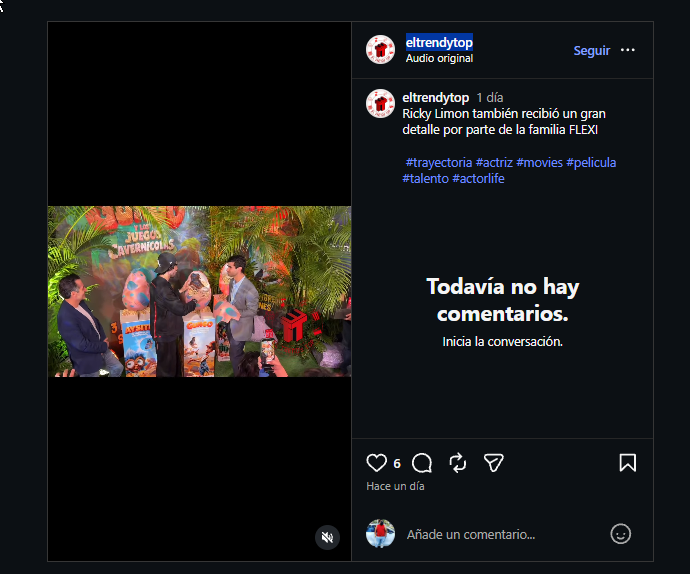
Task: Open eltrendytop username in caption
Action: (436, 97)
